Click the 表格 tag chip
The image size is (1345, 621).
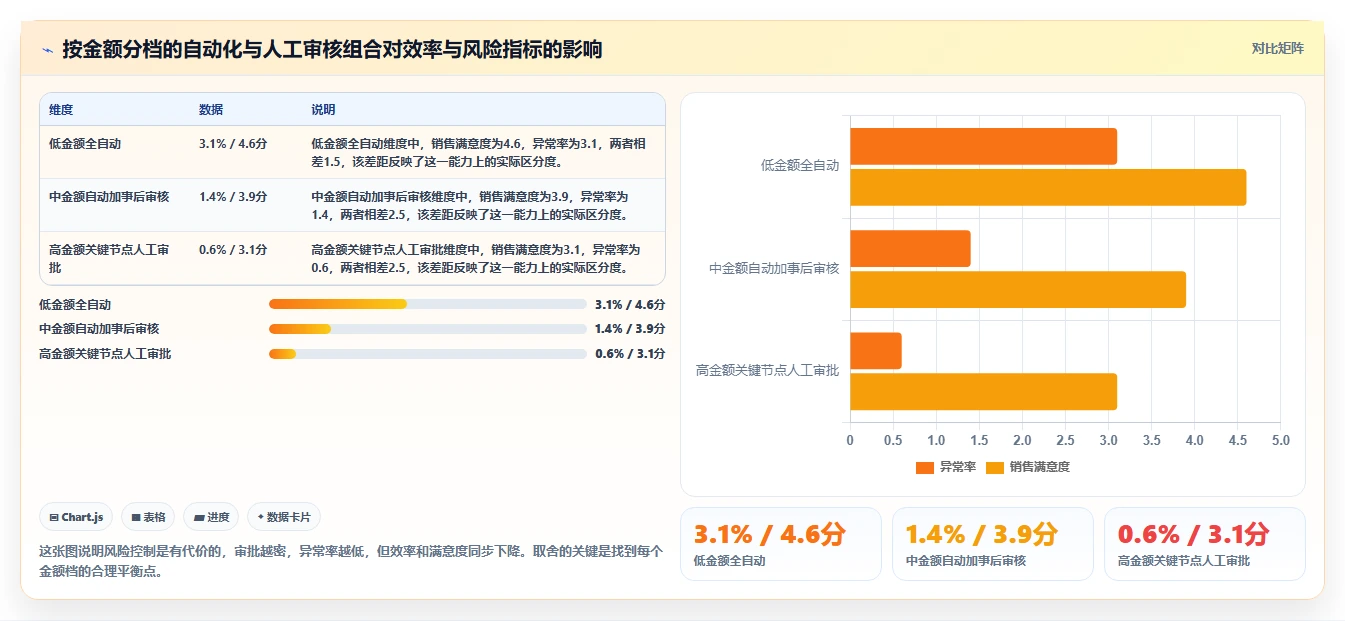148,517
